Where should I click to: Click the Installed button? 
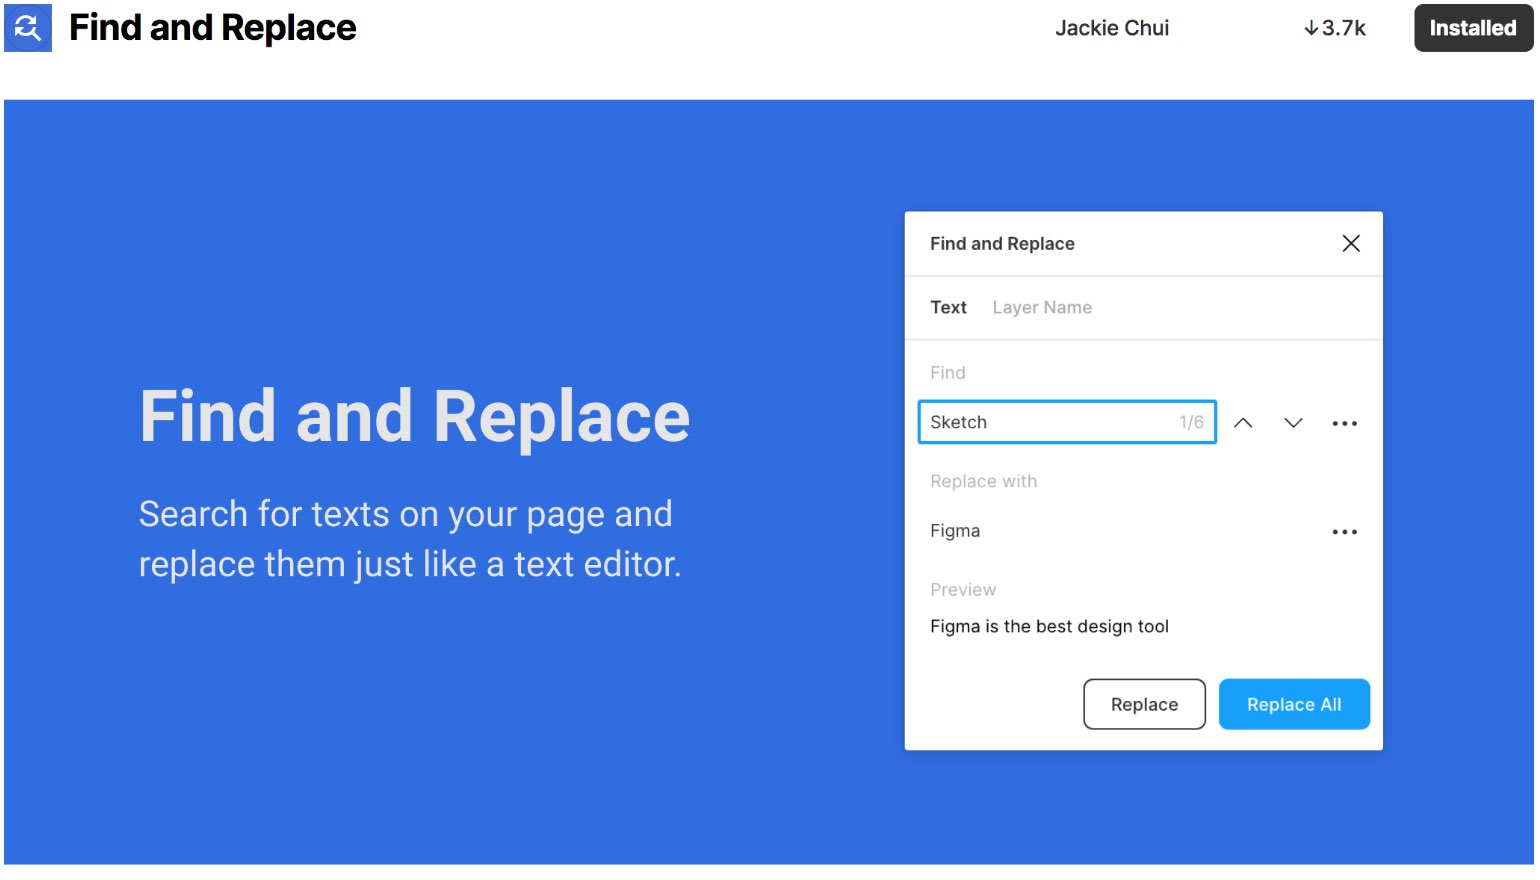tap(1473, 28)
